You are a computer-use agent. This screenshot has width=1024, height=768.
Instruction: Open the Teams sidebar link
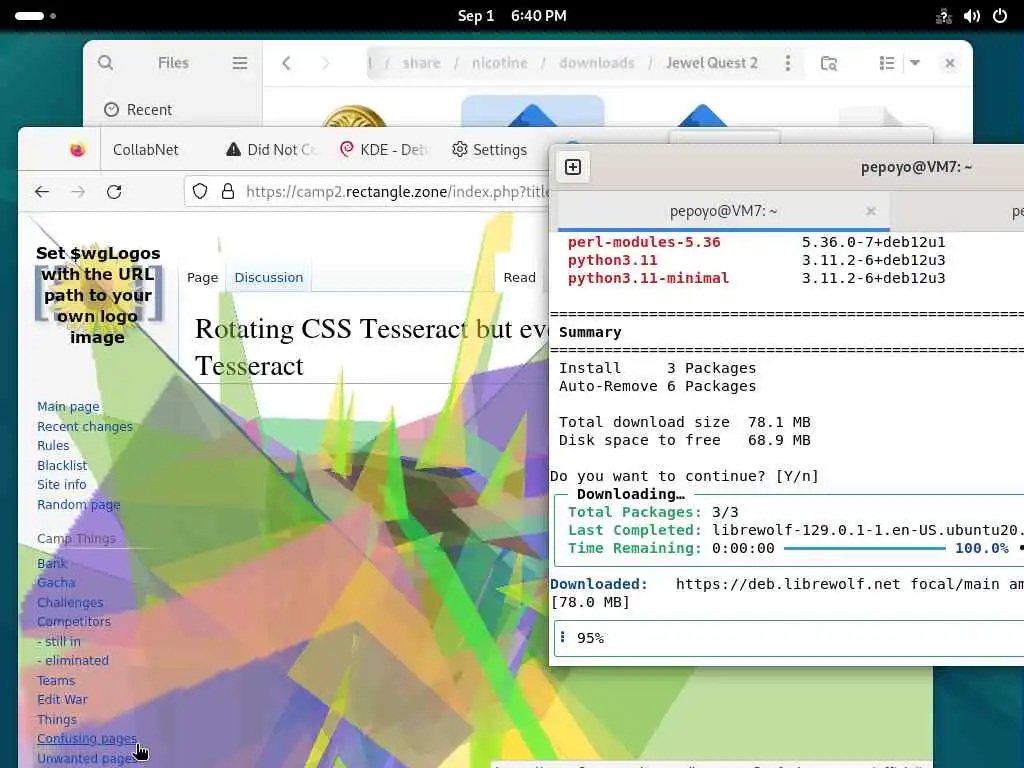[56, 680]
